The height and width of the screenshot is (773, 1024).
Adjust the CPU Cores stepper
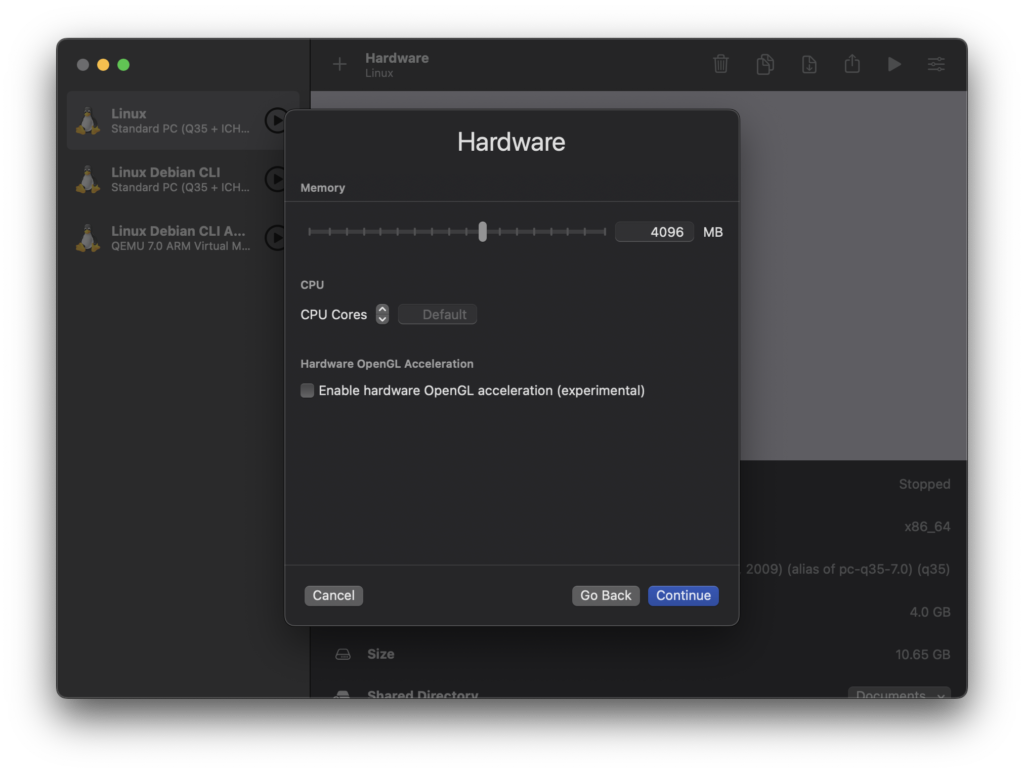coord(382,314)
